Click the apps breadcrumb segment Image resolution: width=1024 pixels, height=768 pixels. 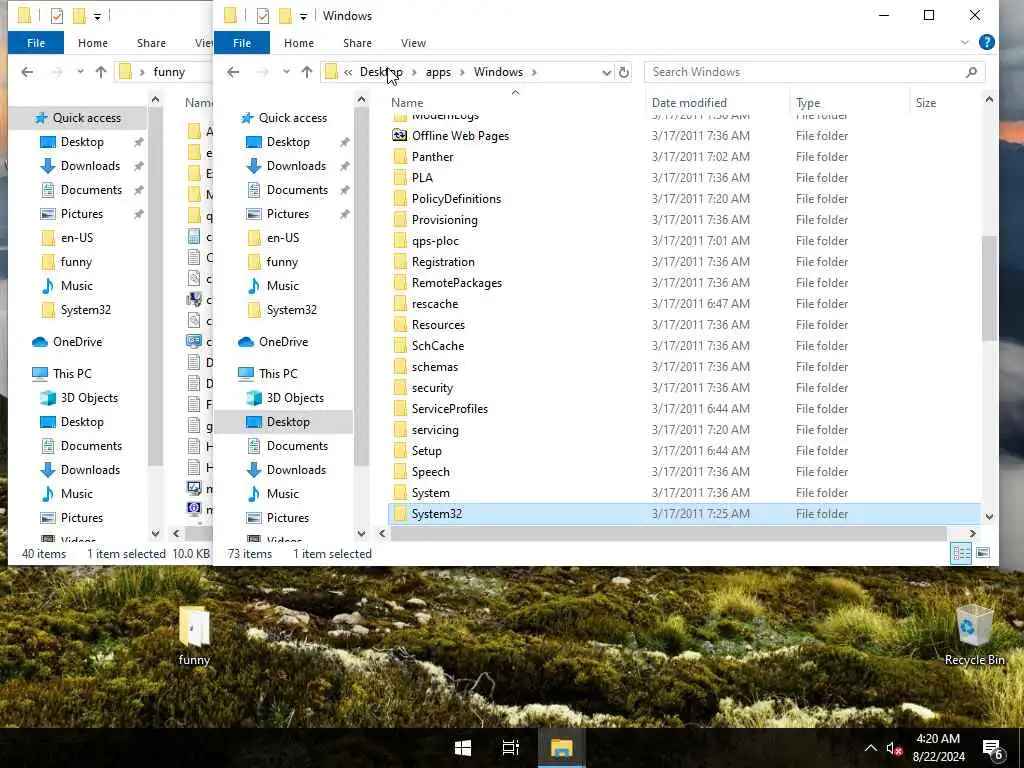coord(438,72)
